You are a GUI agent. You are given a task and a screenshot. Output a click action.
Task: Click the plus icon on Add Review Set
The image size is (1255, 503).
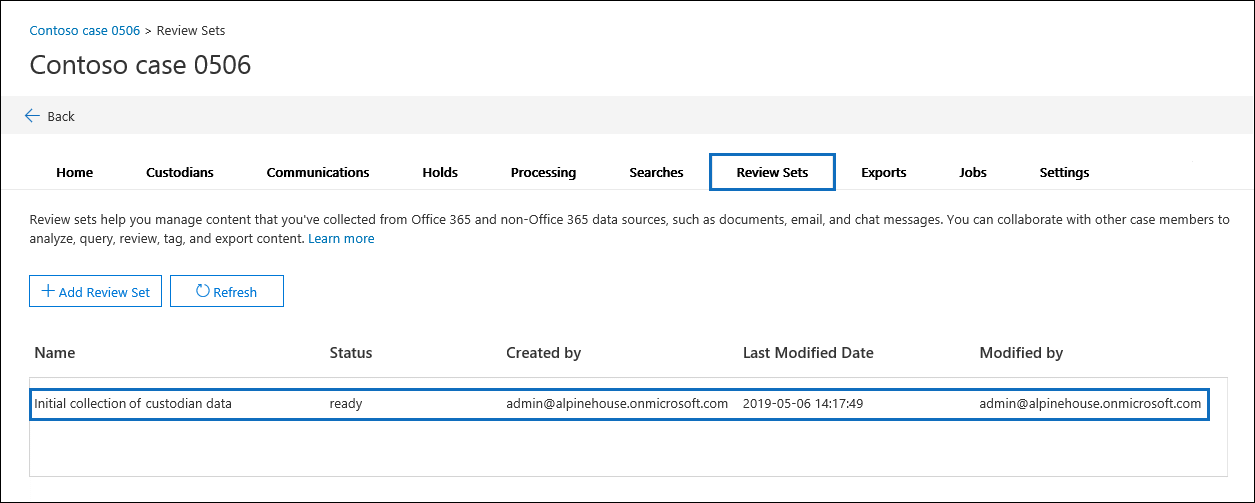(47, 292)
